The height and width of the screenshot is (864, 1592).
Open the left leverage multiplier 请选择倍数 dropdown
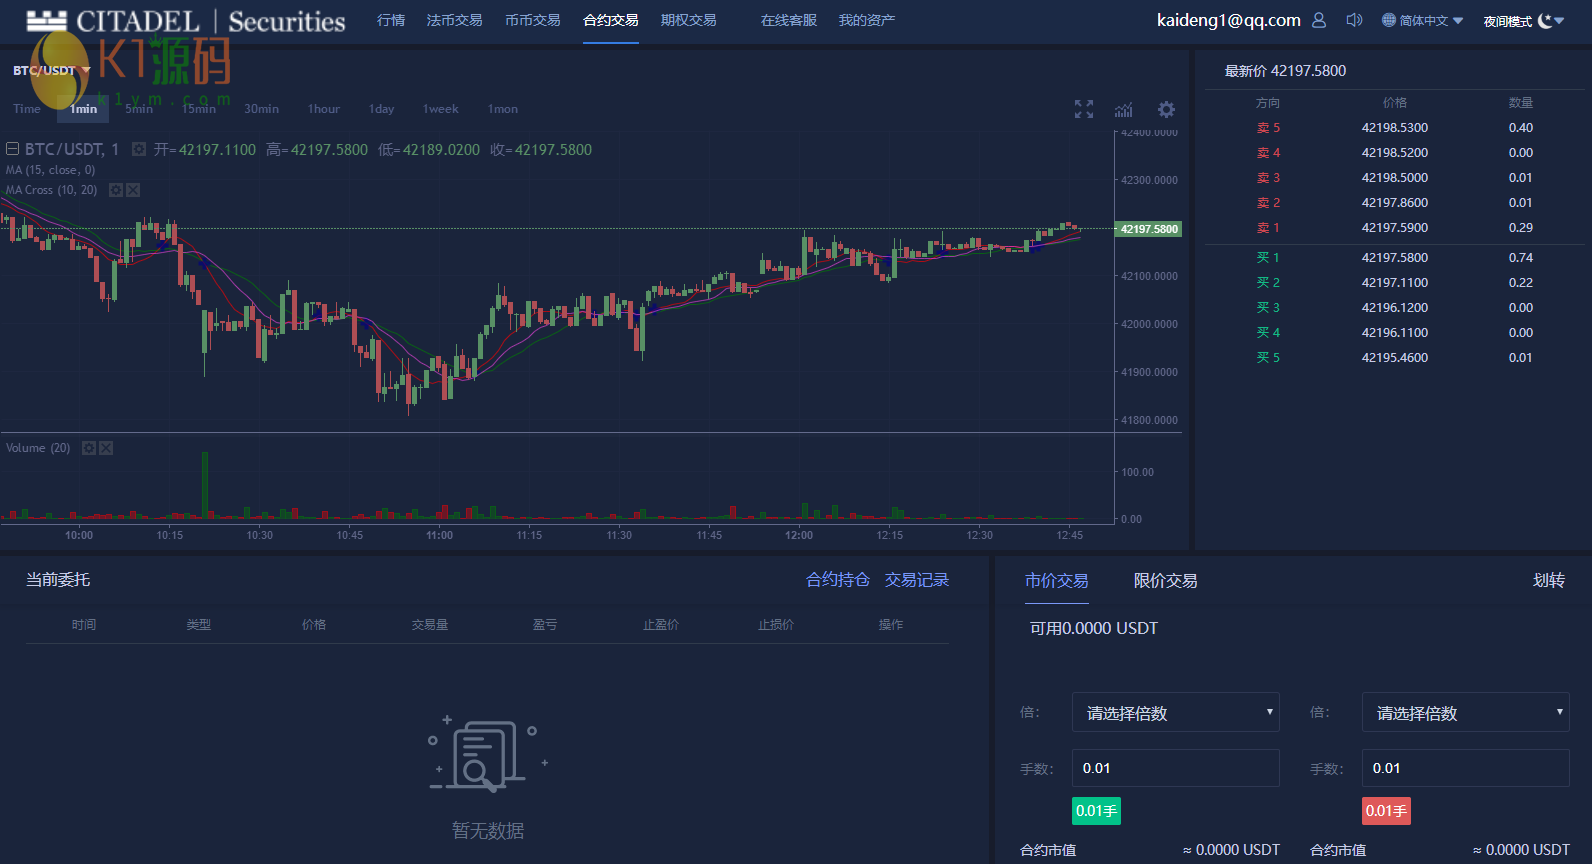(x=1176, y=712)
